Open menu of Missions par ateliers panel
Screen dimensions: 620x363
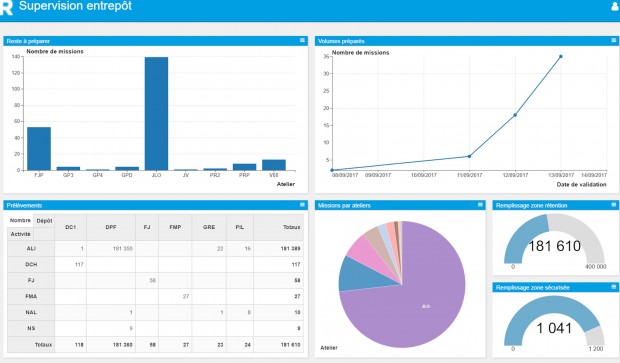pyautogui.click(x=480, y=205)
